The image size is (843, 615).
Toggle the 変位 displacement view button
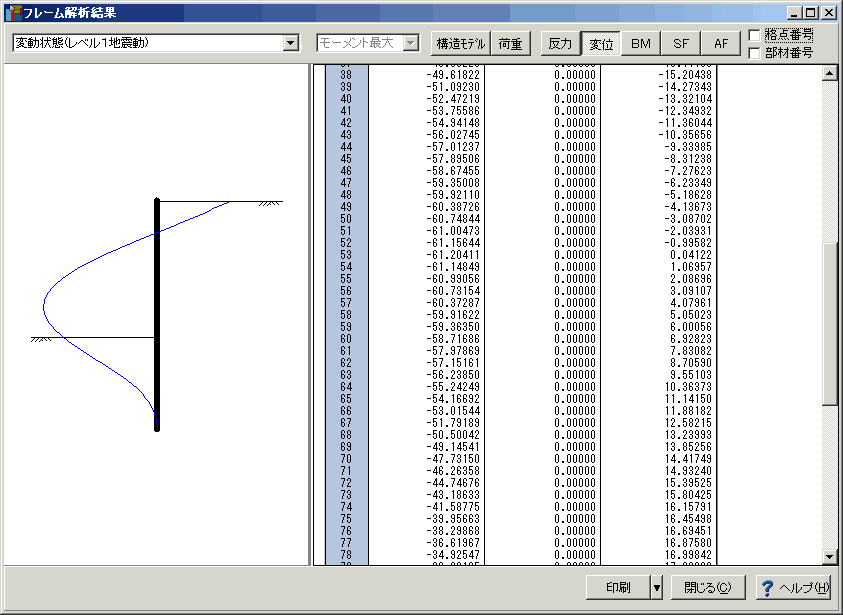(x=600, y=44)
